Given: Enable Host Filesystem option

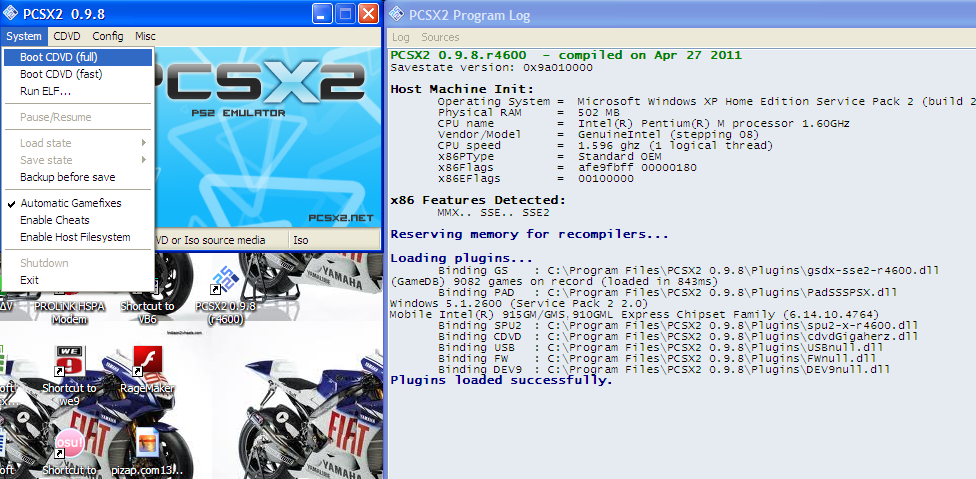Looking at the screenshot, I should 78,237.
